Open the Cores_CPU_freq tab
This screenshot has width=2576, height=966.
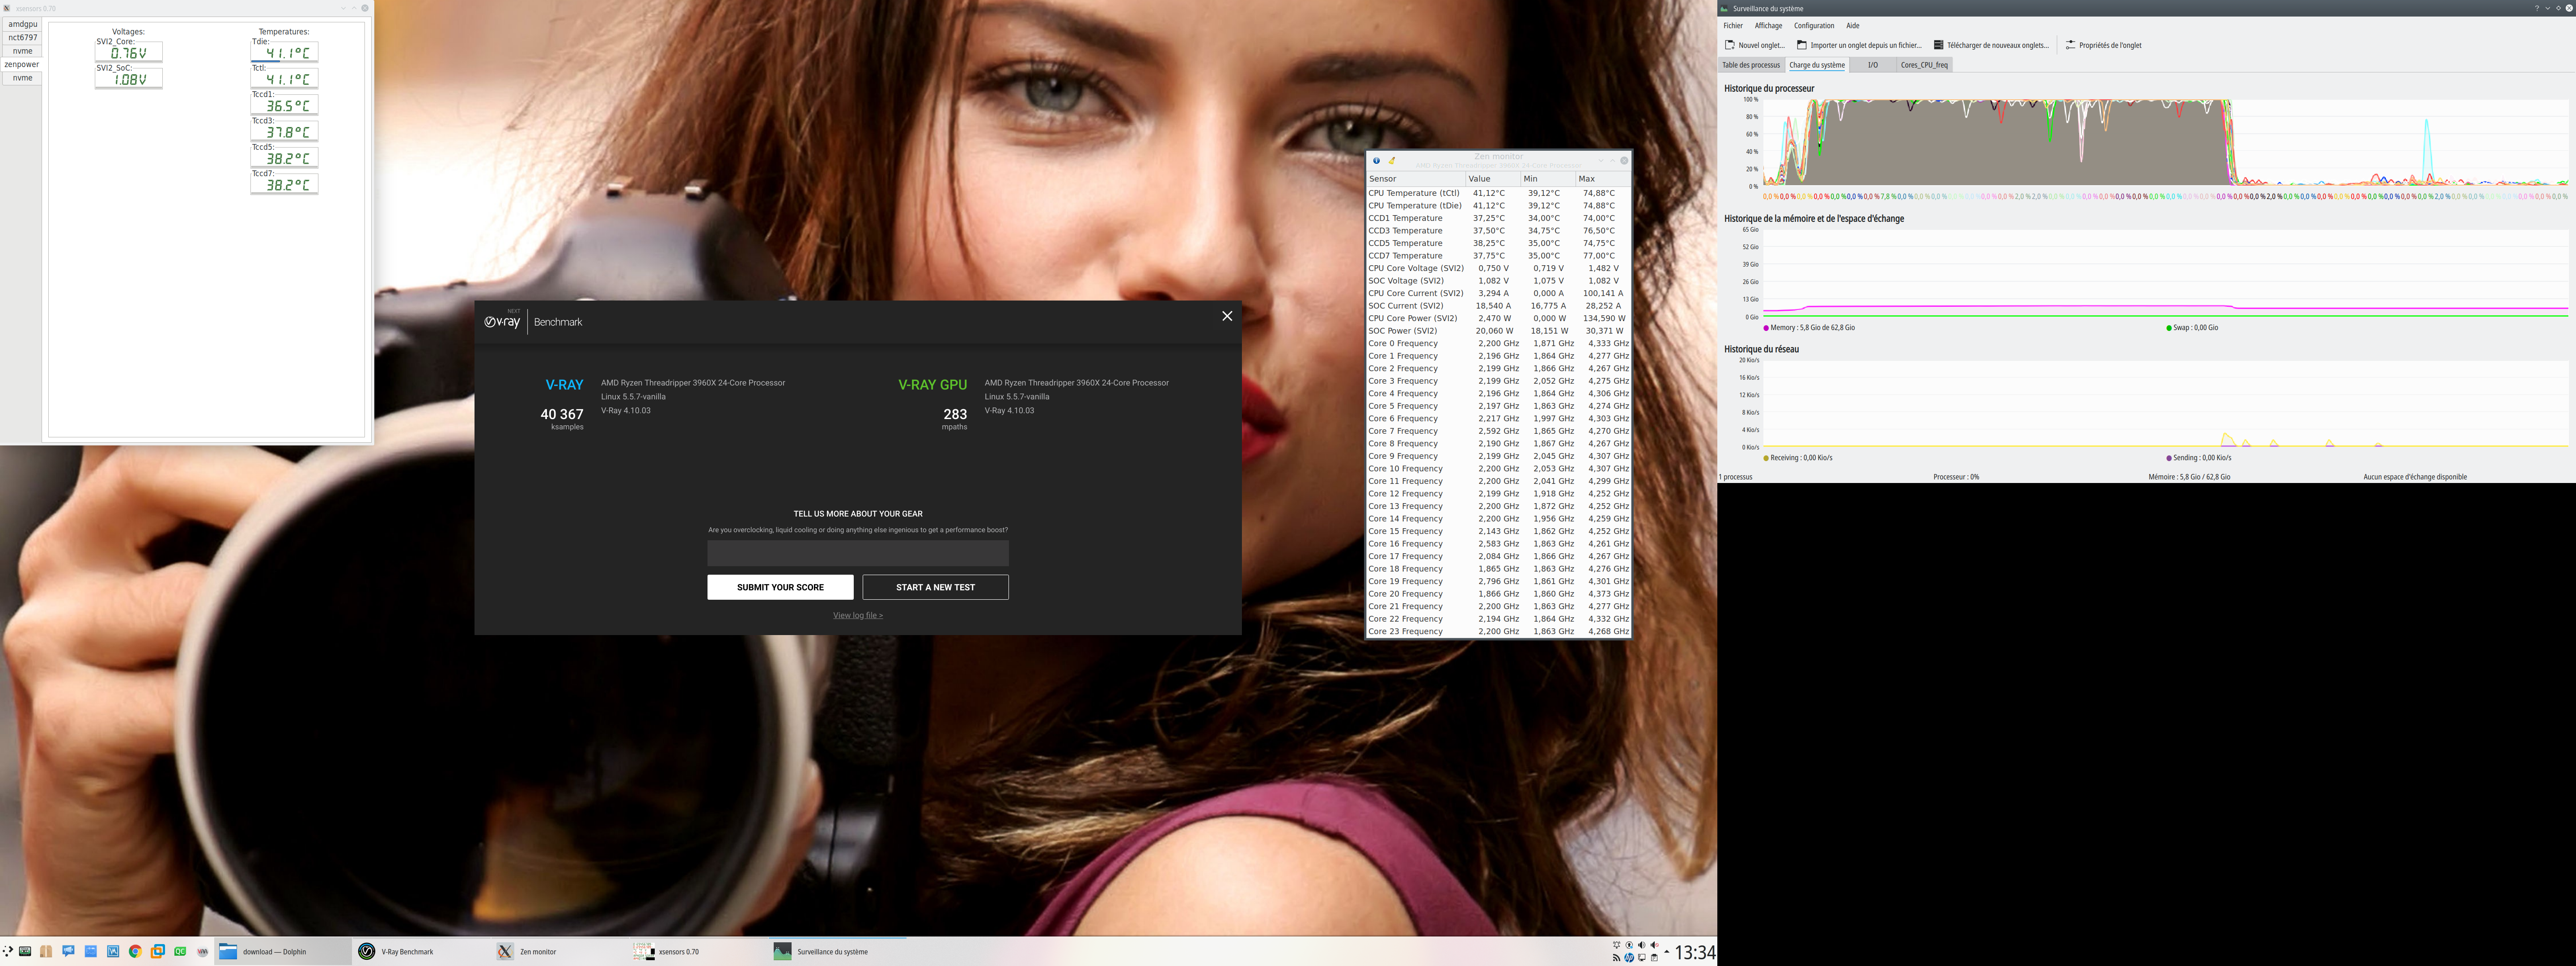1924,65
